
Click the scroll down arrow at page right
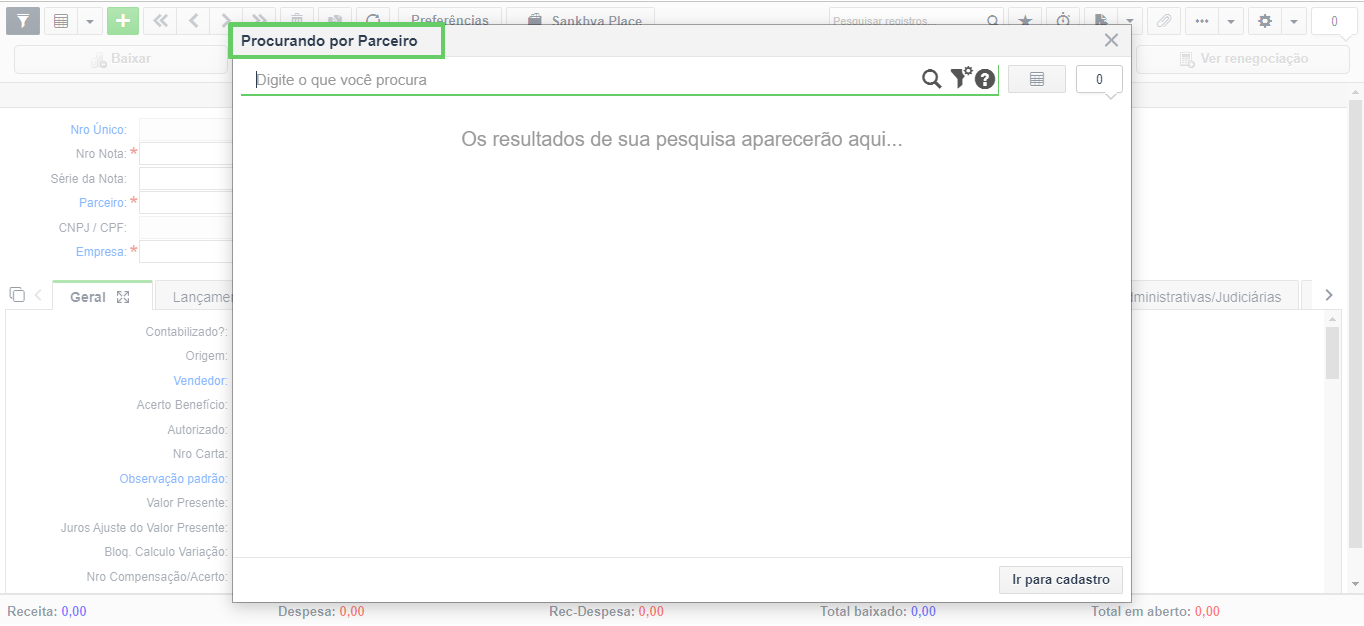pos(1356,583)
